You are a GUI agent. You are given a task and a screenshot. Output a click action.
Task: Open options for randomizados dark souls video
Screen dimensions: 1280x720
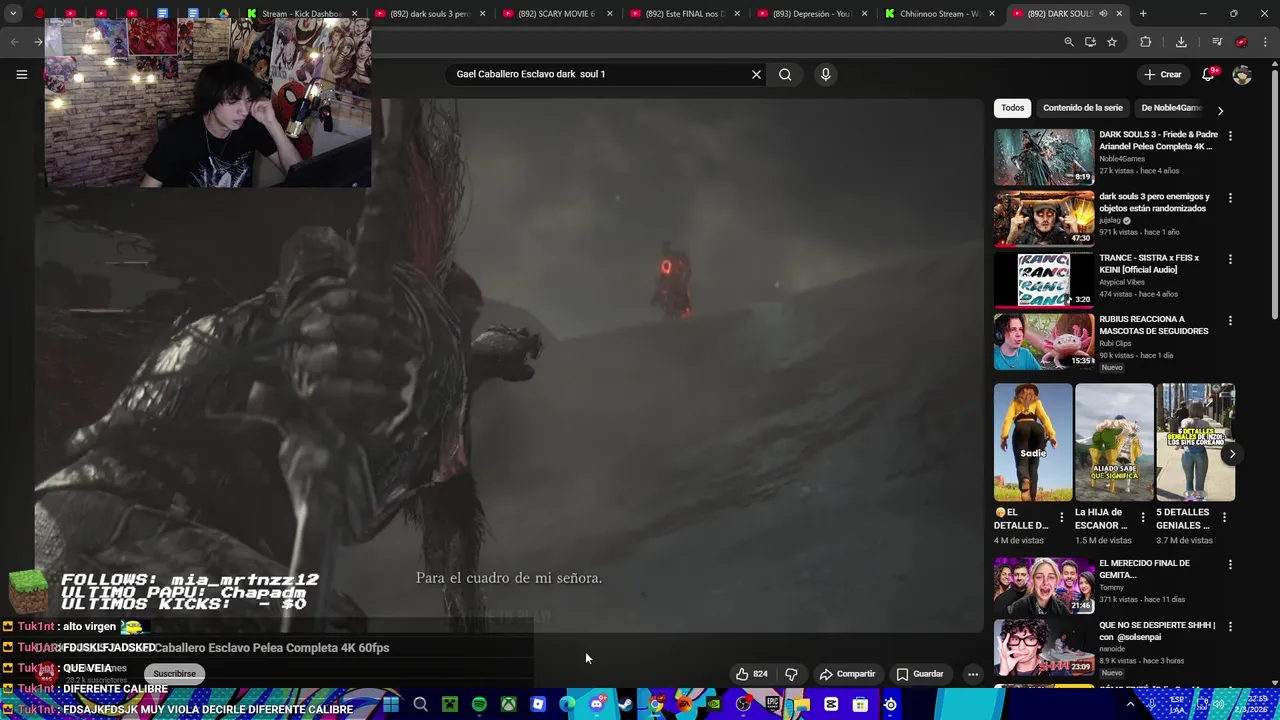point(1230,198)
